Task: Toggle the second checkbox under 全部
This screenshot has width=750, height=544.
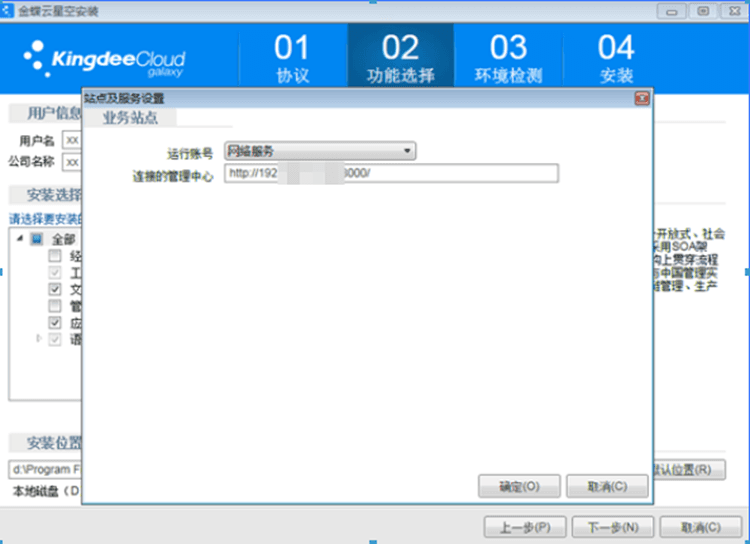Action: (x=55, y=272)
